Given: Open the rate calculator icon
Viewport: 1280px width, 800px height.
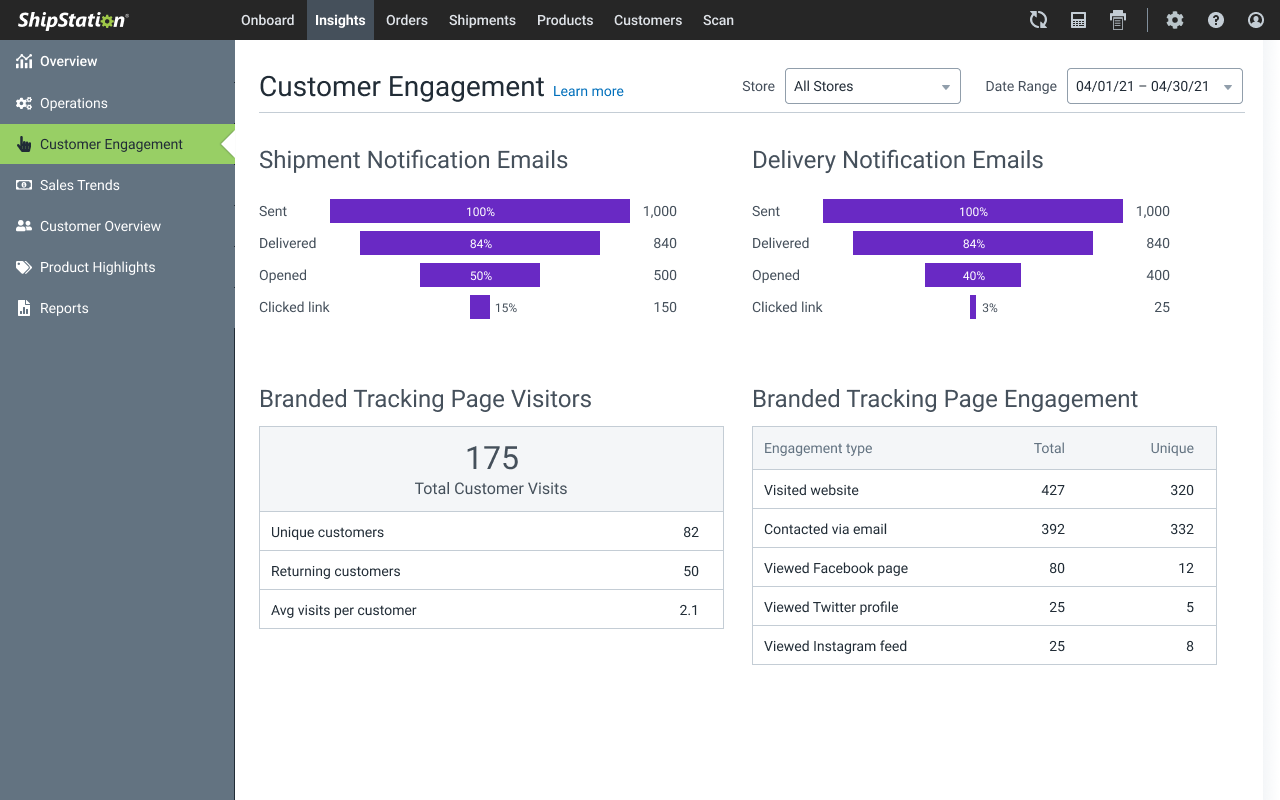Looking at the screenshot, I should 1078,19.
